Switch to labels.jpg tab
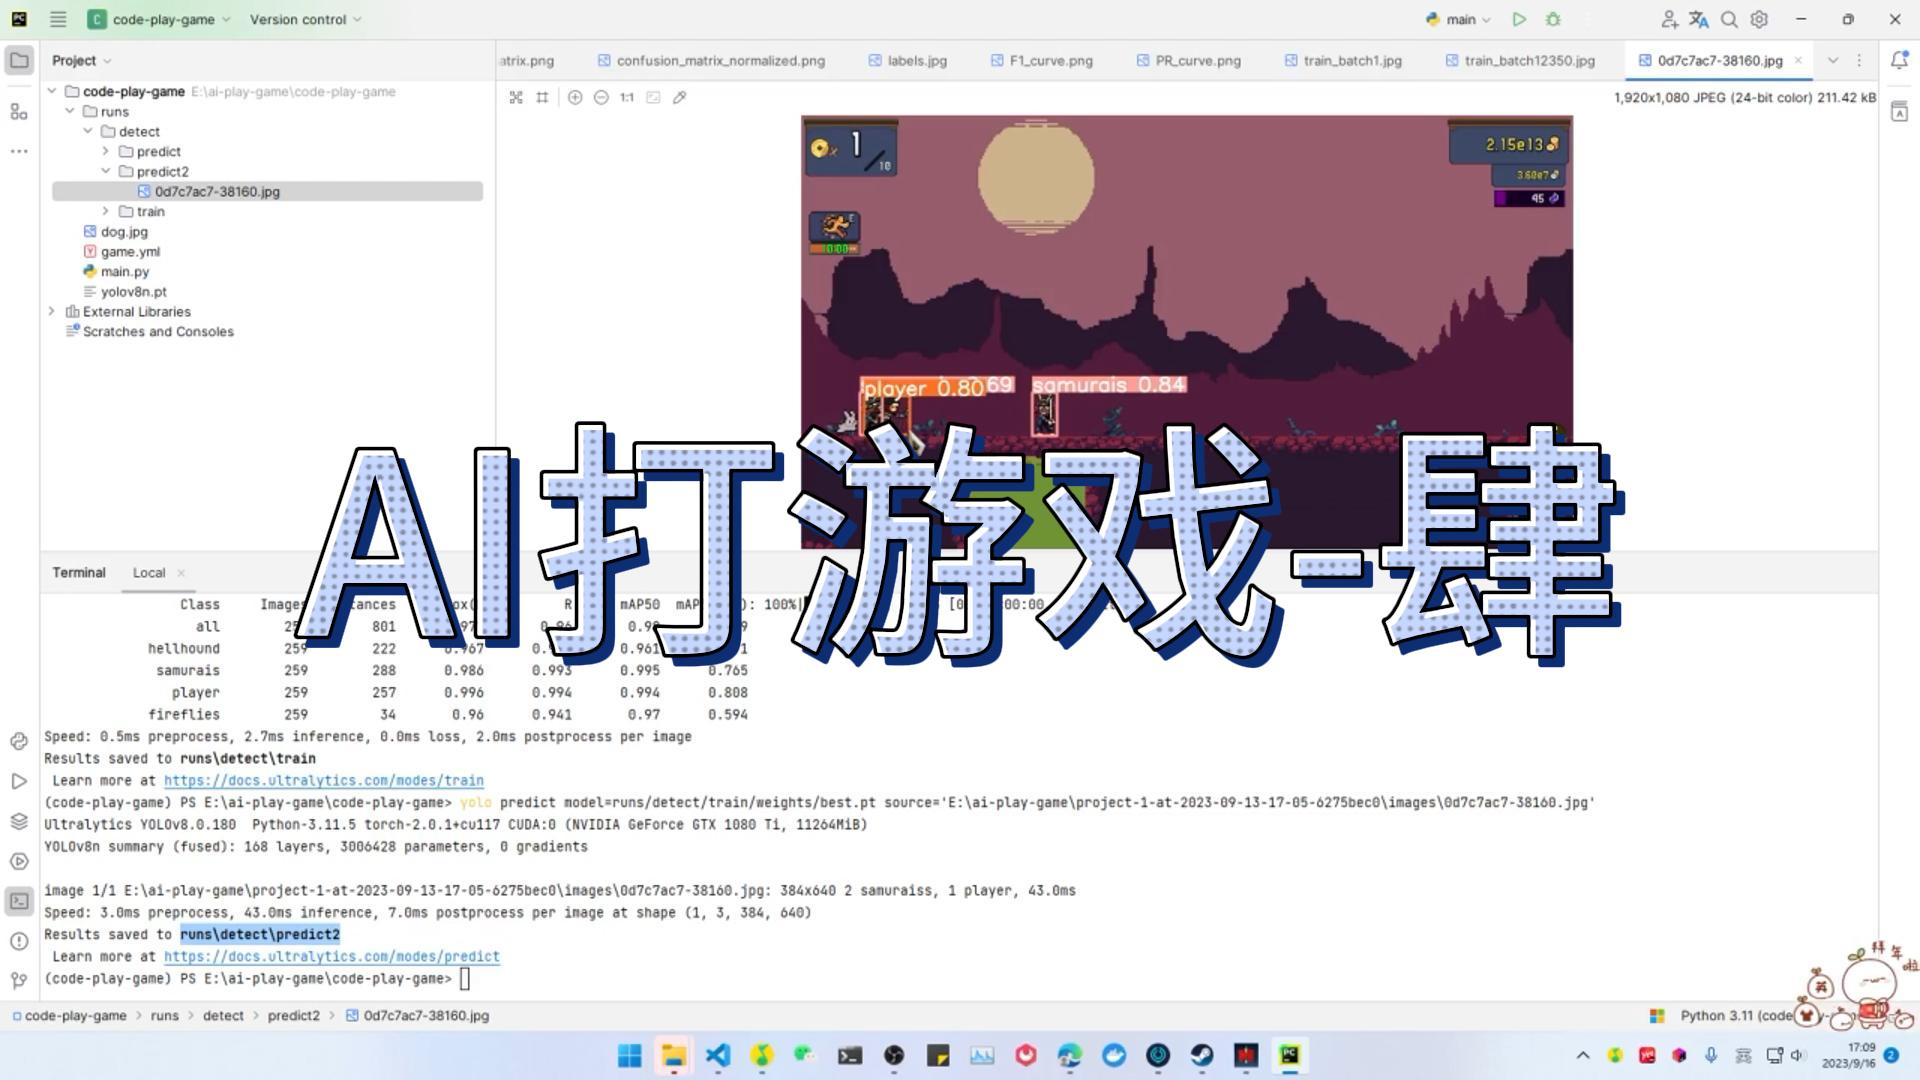1920x1080 pixels. 907,60
